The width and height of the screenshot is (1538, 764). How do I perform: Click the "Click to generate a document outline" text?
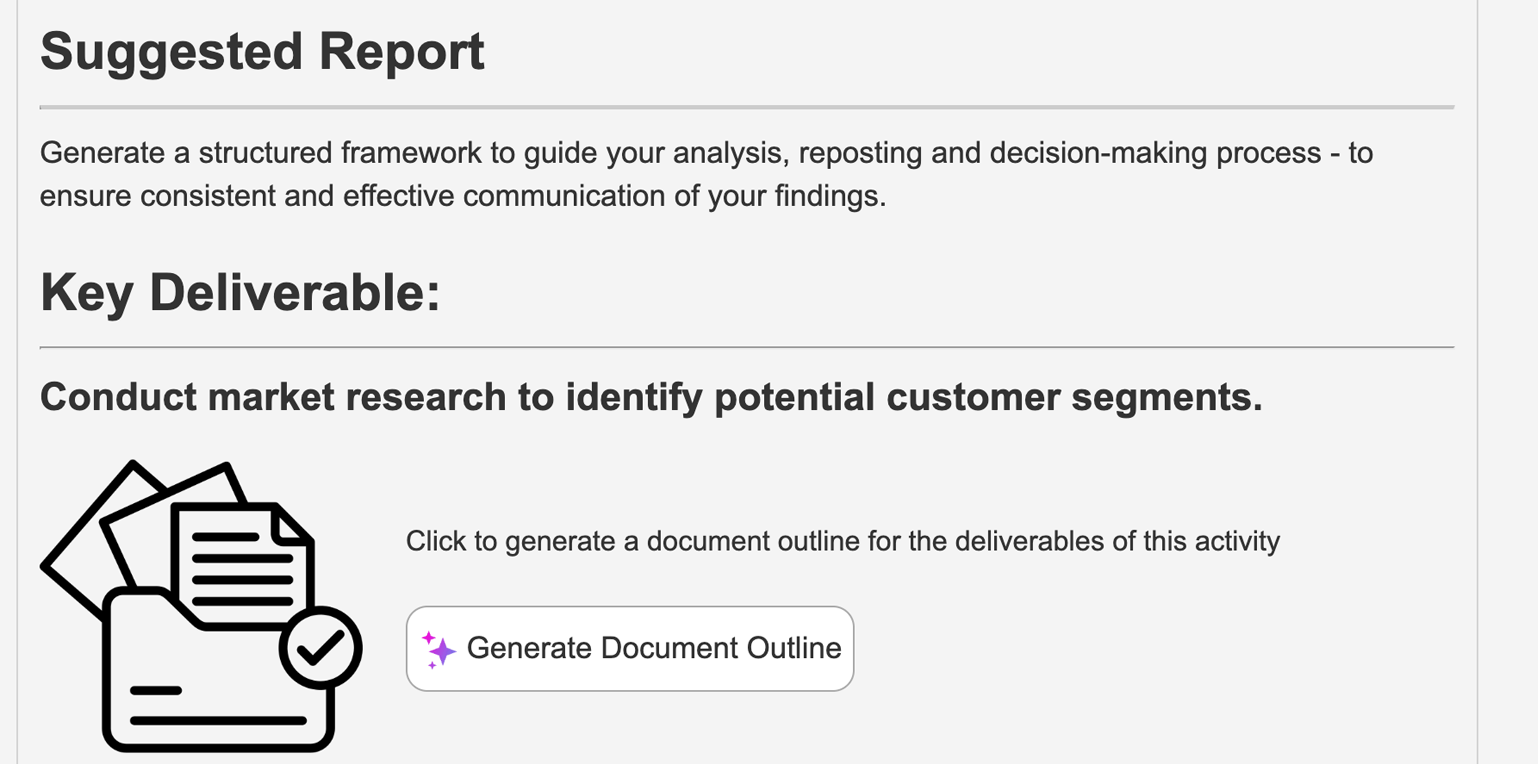point(842,541)
